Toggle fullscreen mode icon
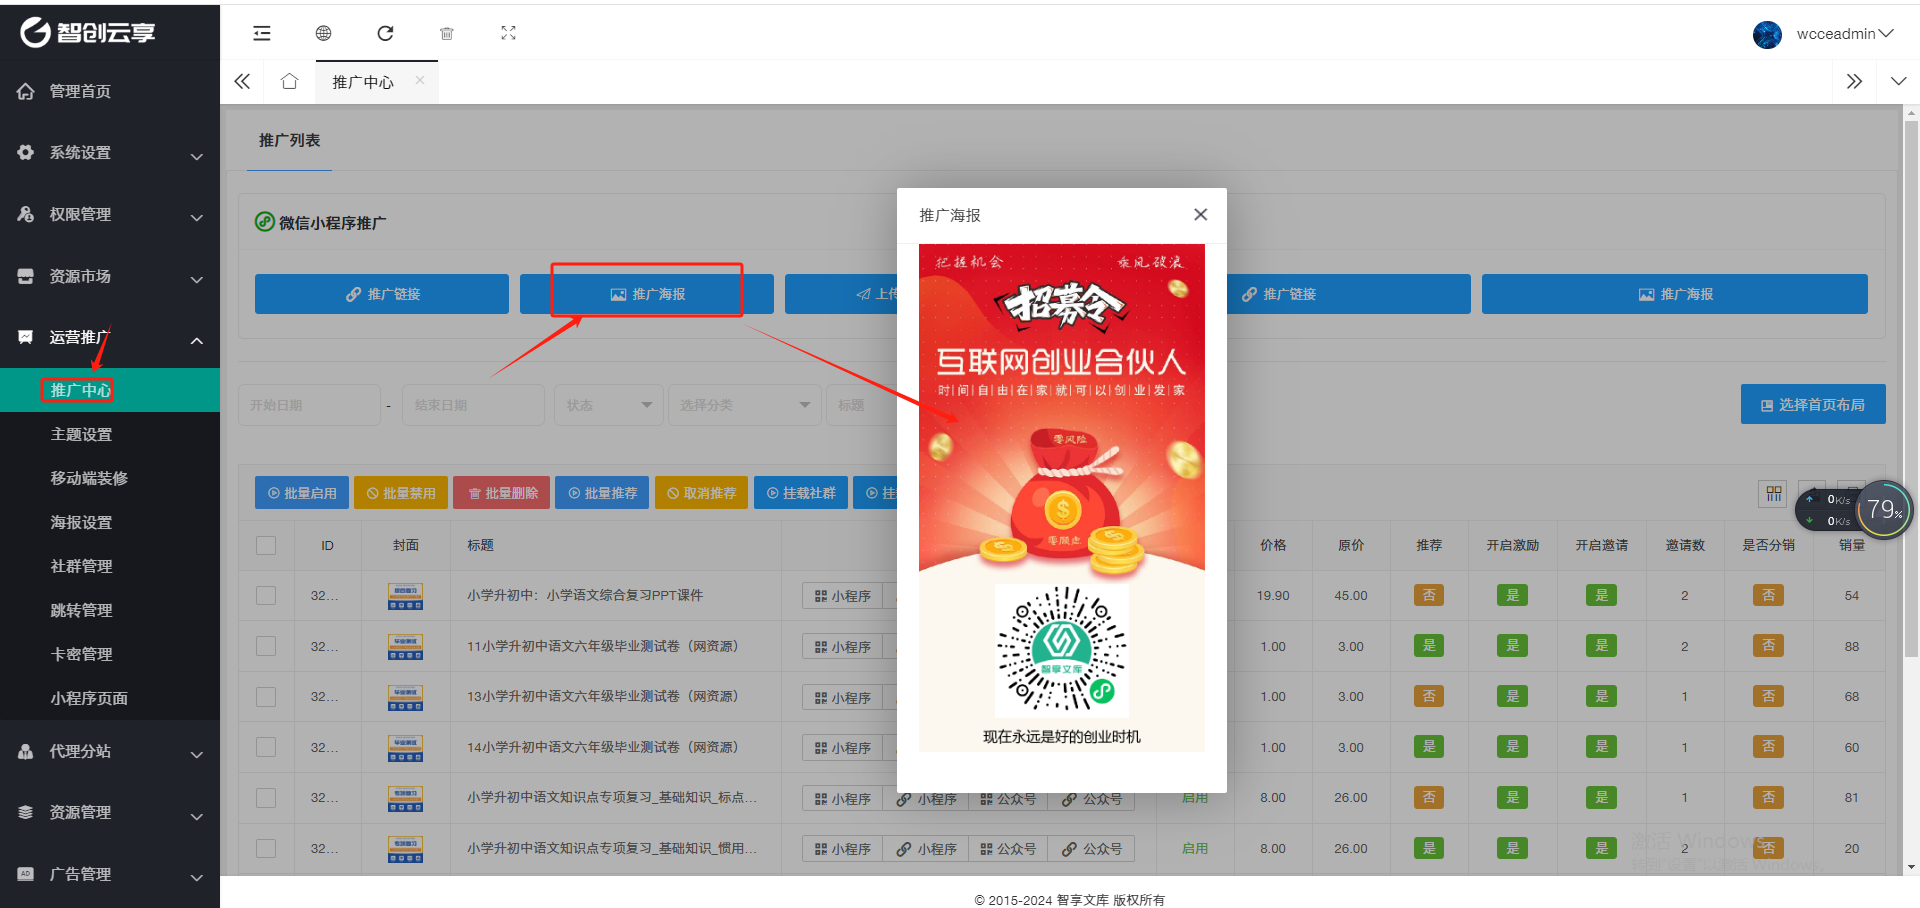This screenshot has width=1920, height=908. (508, 33)
